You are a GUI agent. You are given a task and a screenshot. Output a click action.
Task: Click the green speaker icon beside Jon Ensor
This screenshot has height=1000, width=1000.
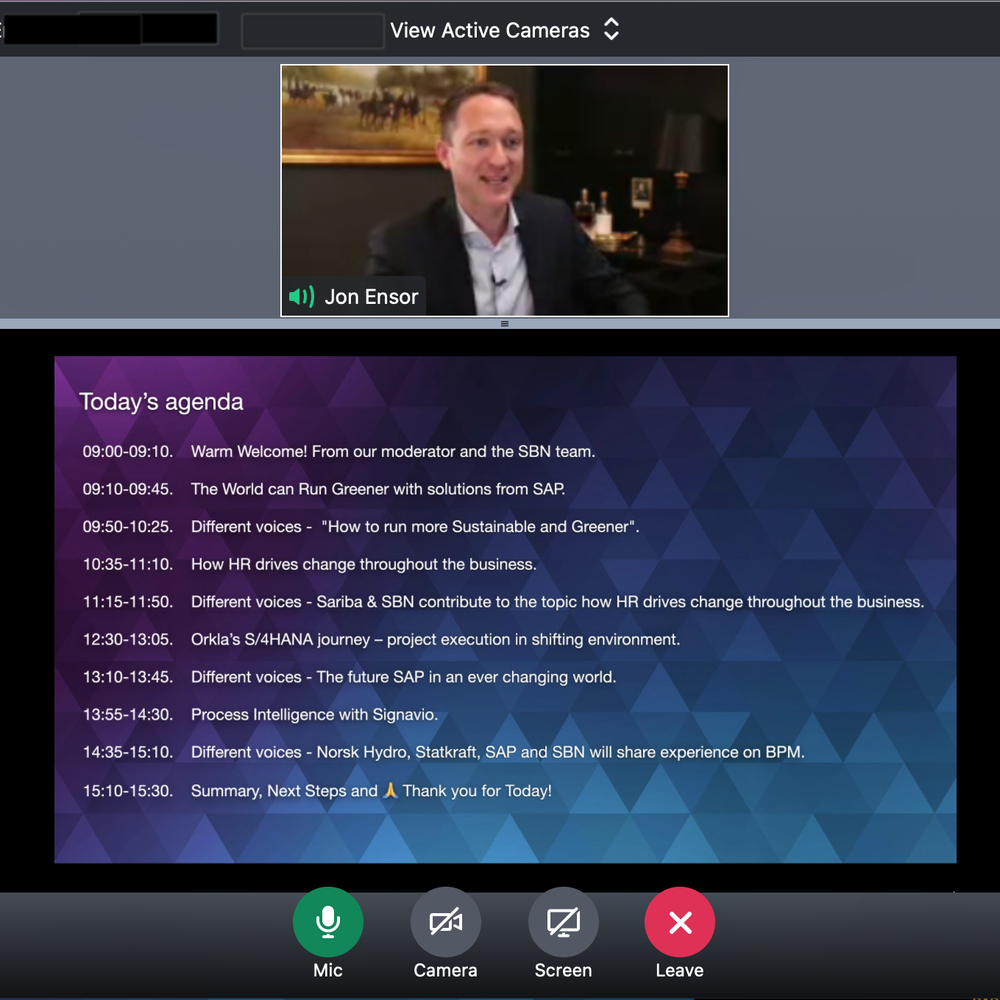[x=301, y=297]
